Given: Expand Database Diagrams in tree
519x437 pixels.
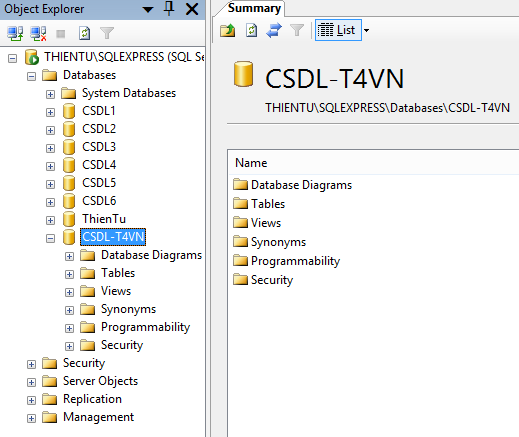Looking at the screenshot, I should (69, 257).
